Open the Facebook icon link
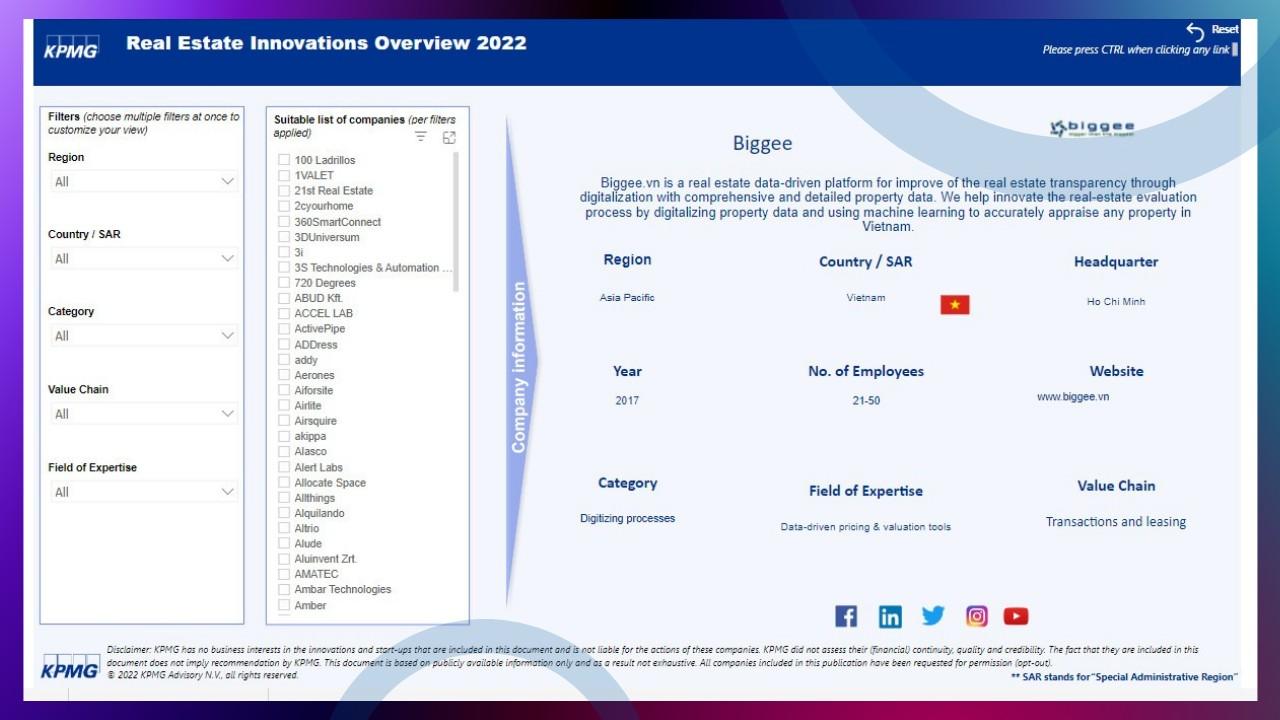The width and height of the screenshot is (1280, 720). [846, 616]
